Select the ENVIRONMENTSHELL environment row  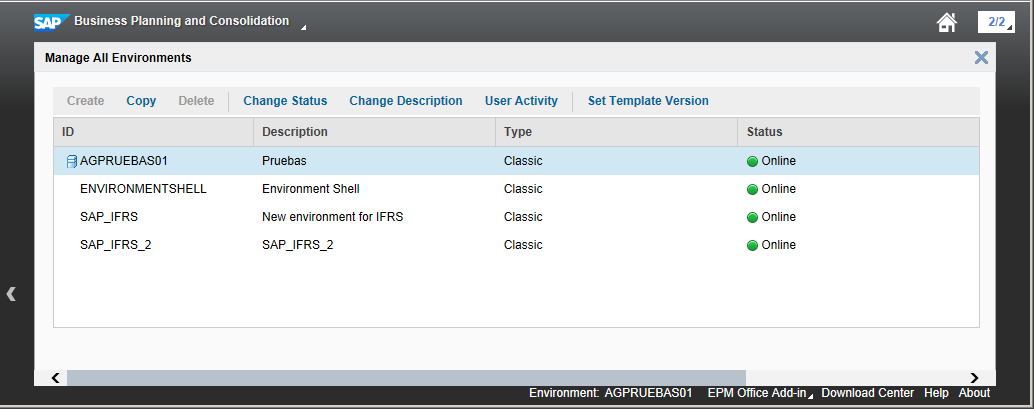click(x=143, y=189)
